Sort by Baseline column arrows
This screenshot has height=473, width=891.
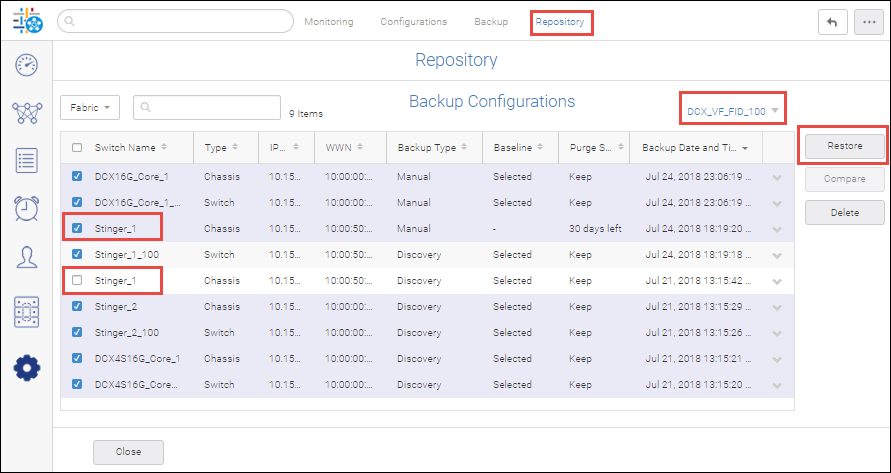click(540, 147)
